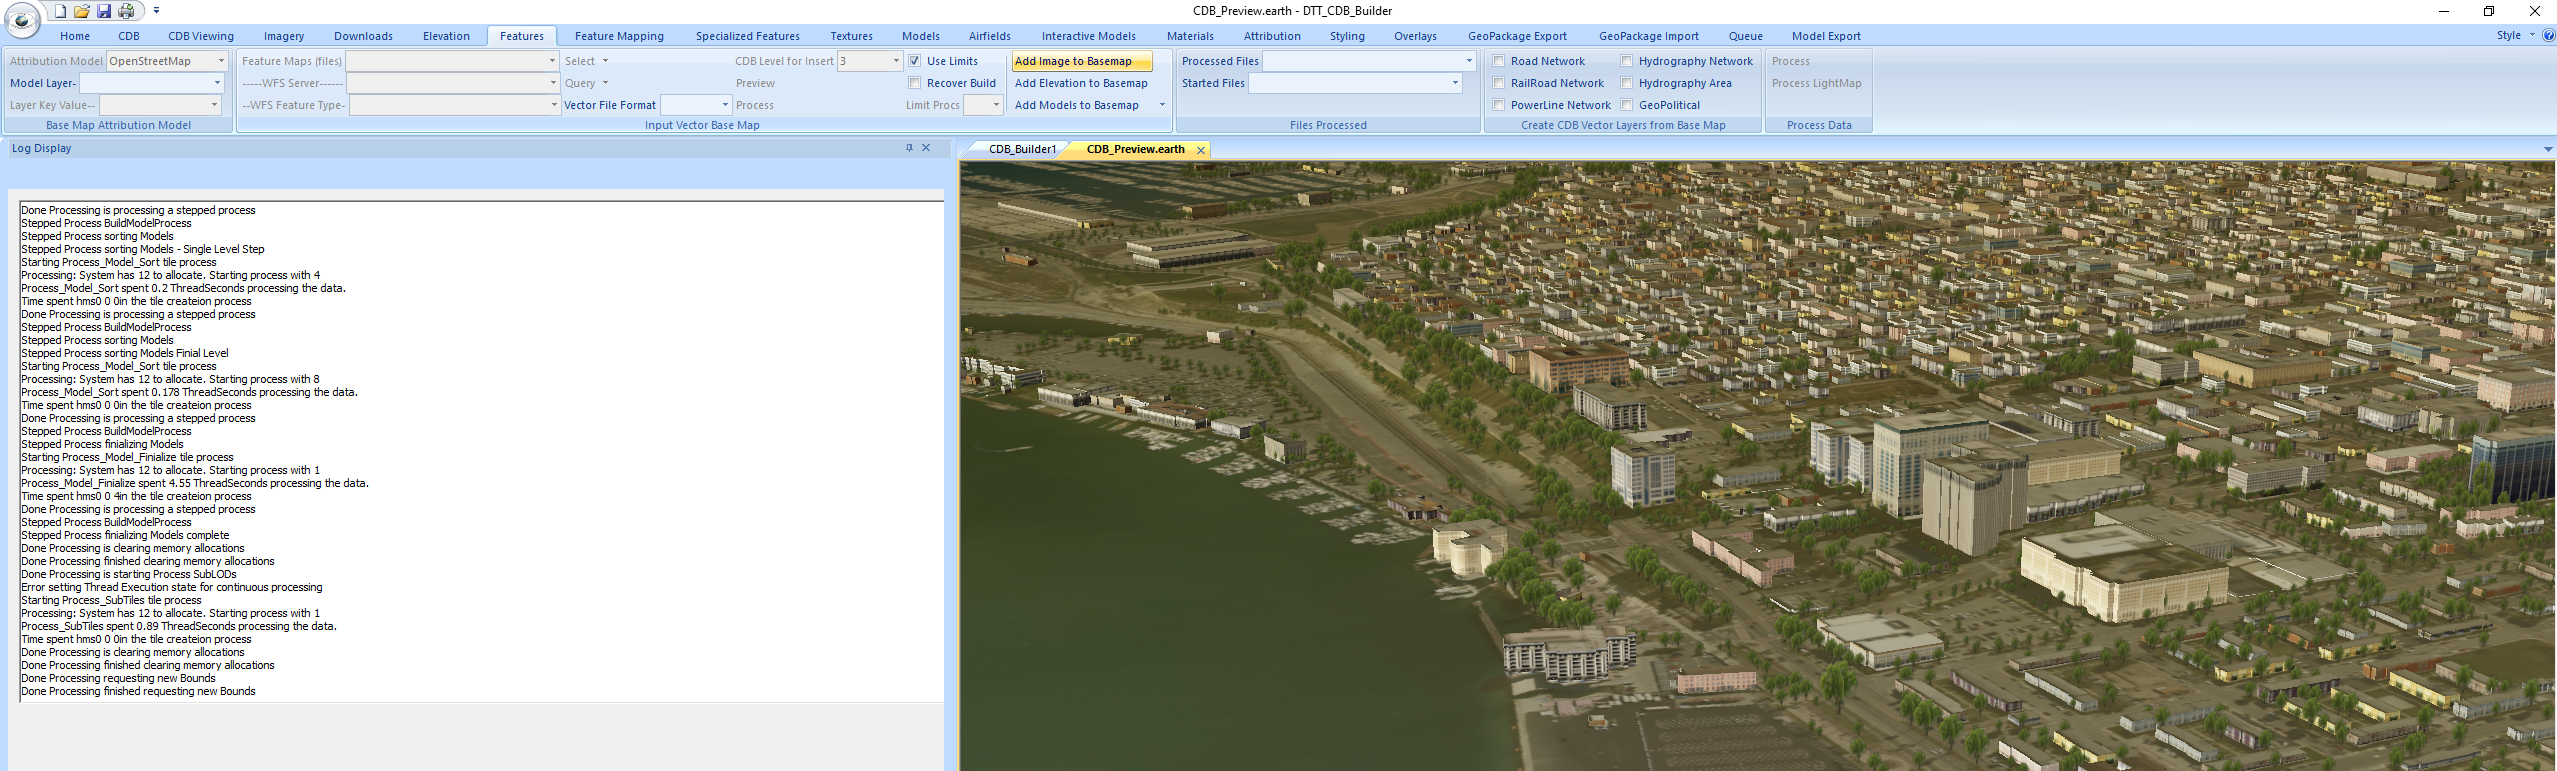Image resolution: width=2557 pixels, height=771 pixels.
Task: Open the Feature Mapping ribbon tab
Action: click(x=619, y=36)
